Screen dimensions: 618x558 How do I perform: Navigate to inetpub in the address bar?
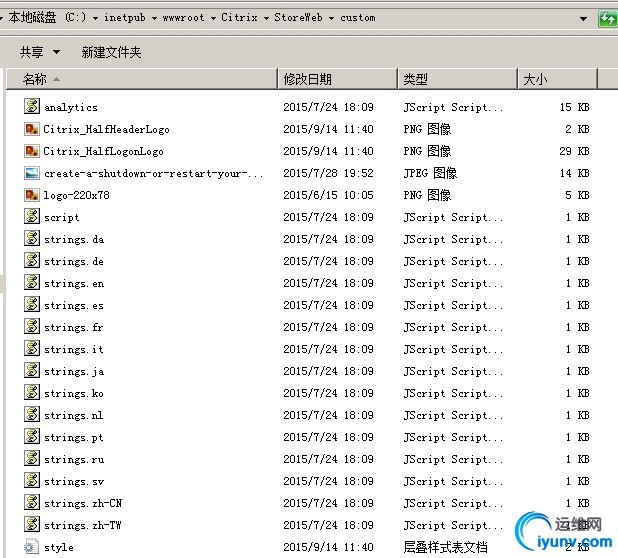click(x=125, y=17)
